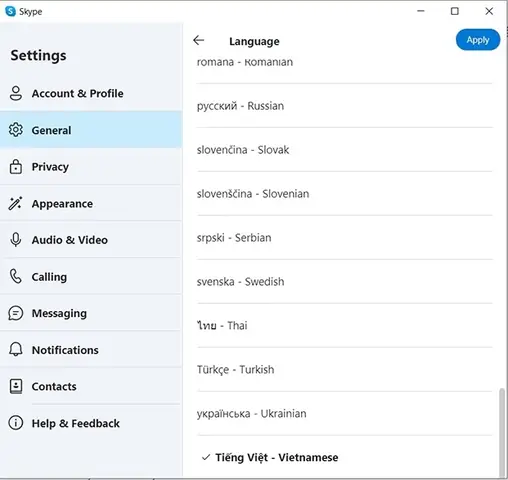Click the Audio & Video microphone icon
Viewport: 508px width, 480px height.
click(16, 240)
